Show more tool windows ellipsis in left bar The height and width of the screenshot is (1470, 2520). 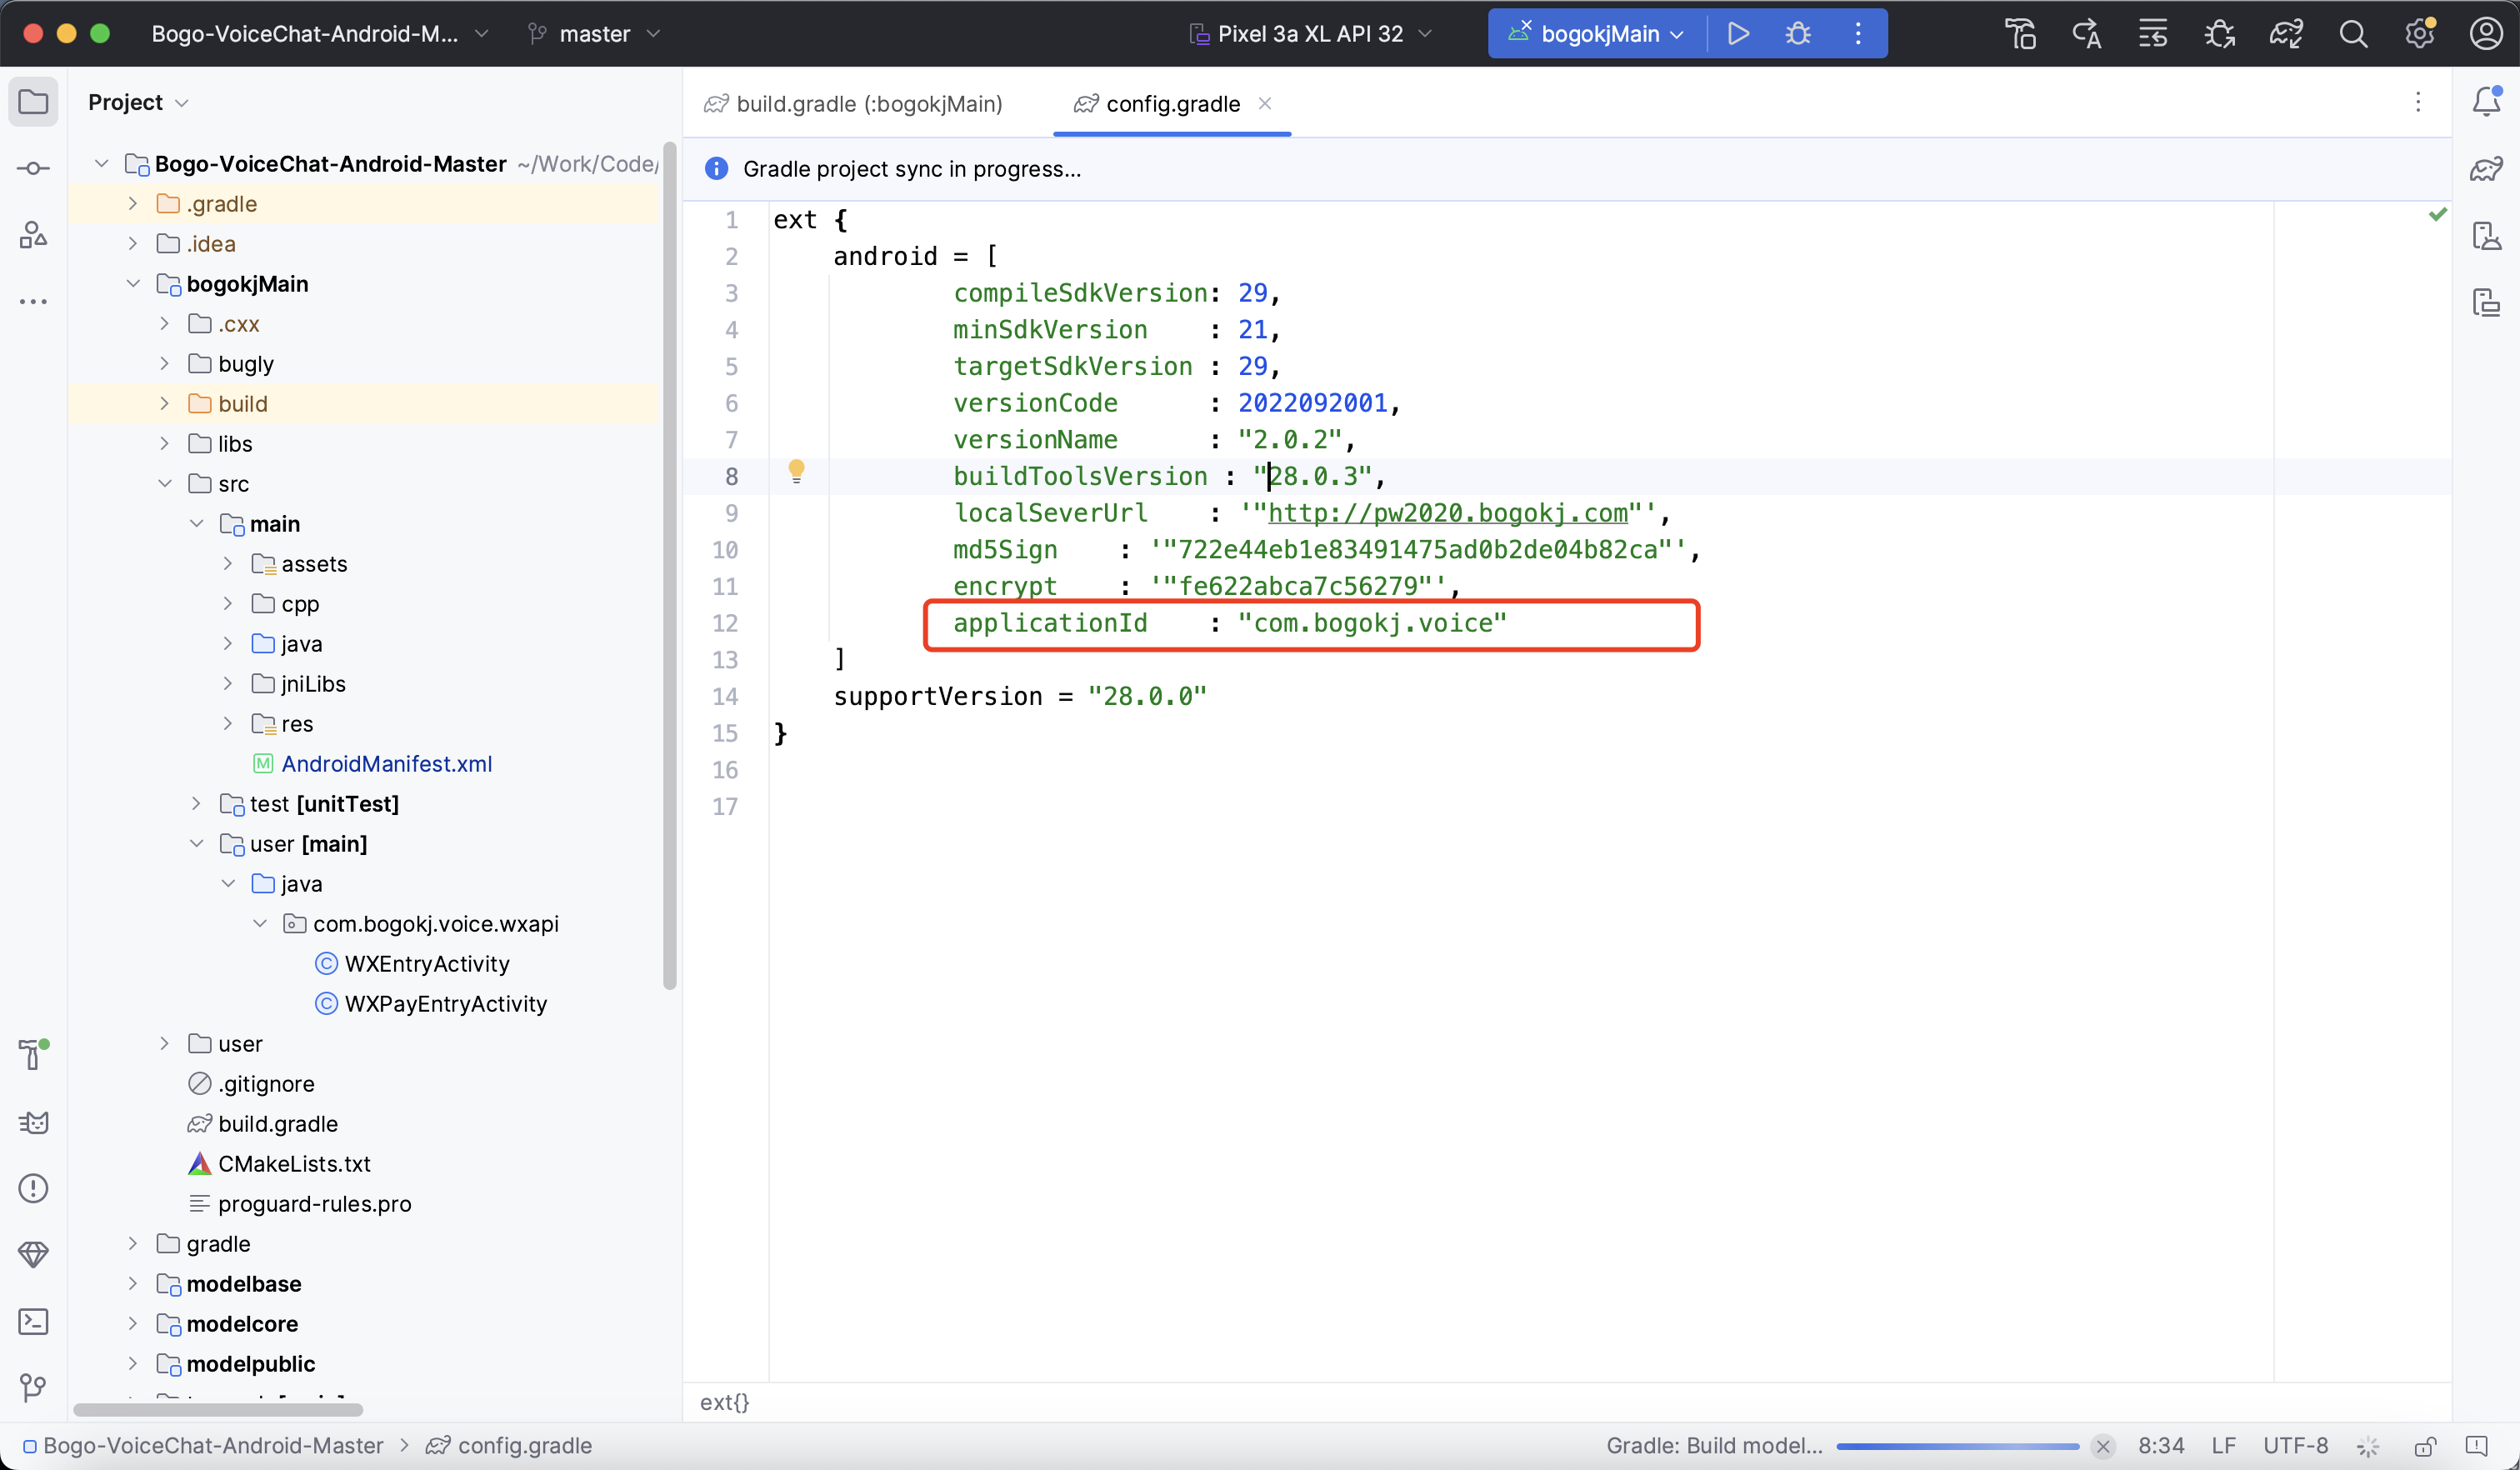[33, 301]
